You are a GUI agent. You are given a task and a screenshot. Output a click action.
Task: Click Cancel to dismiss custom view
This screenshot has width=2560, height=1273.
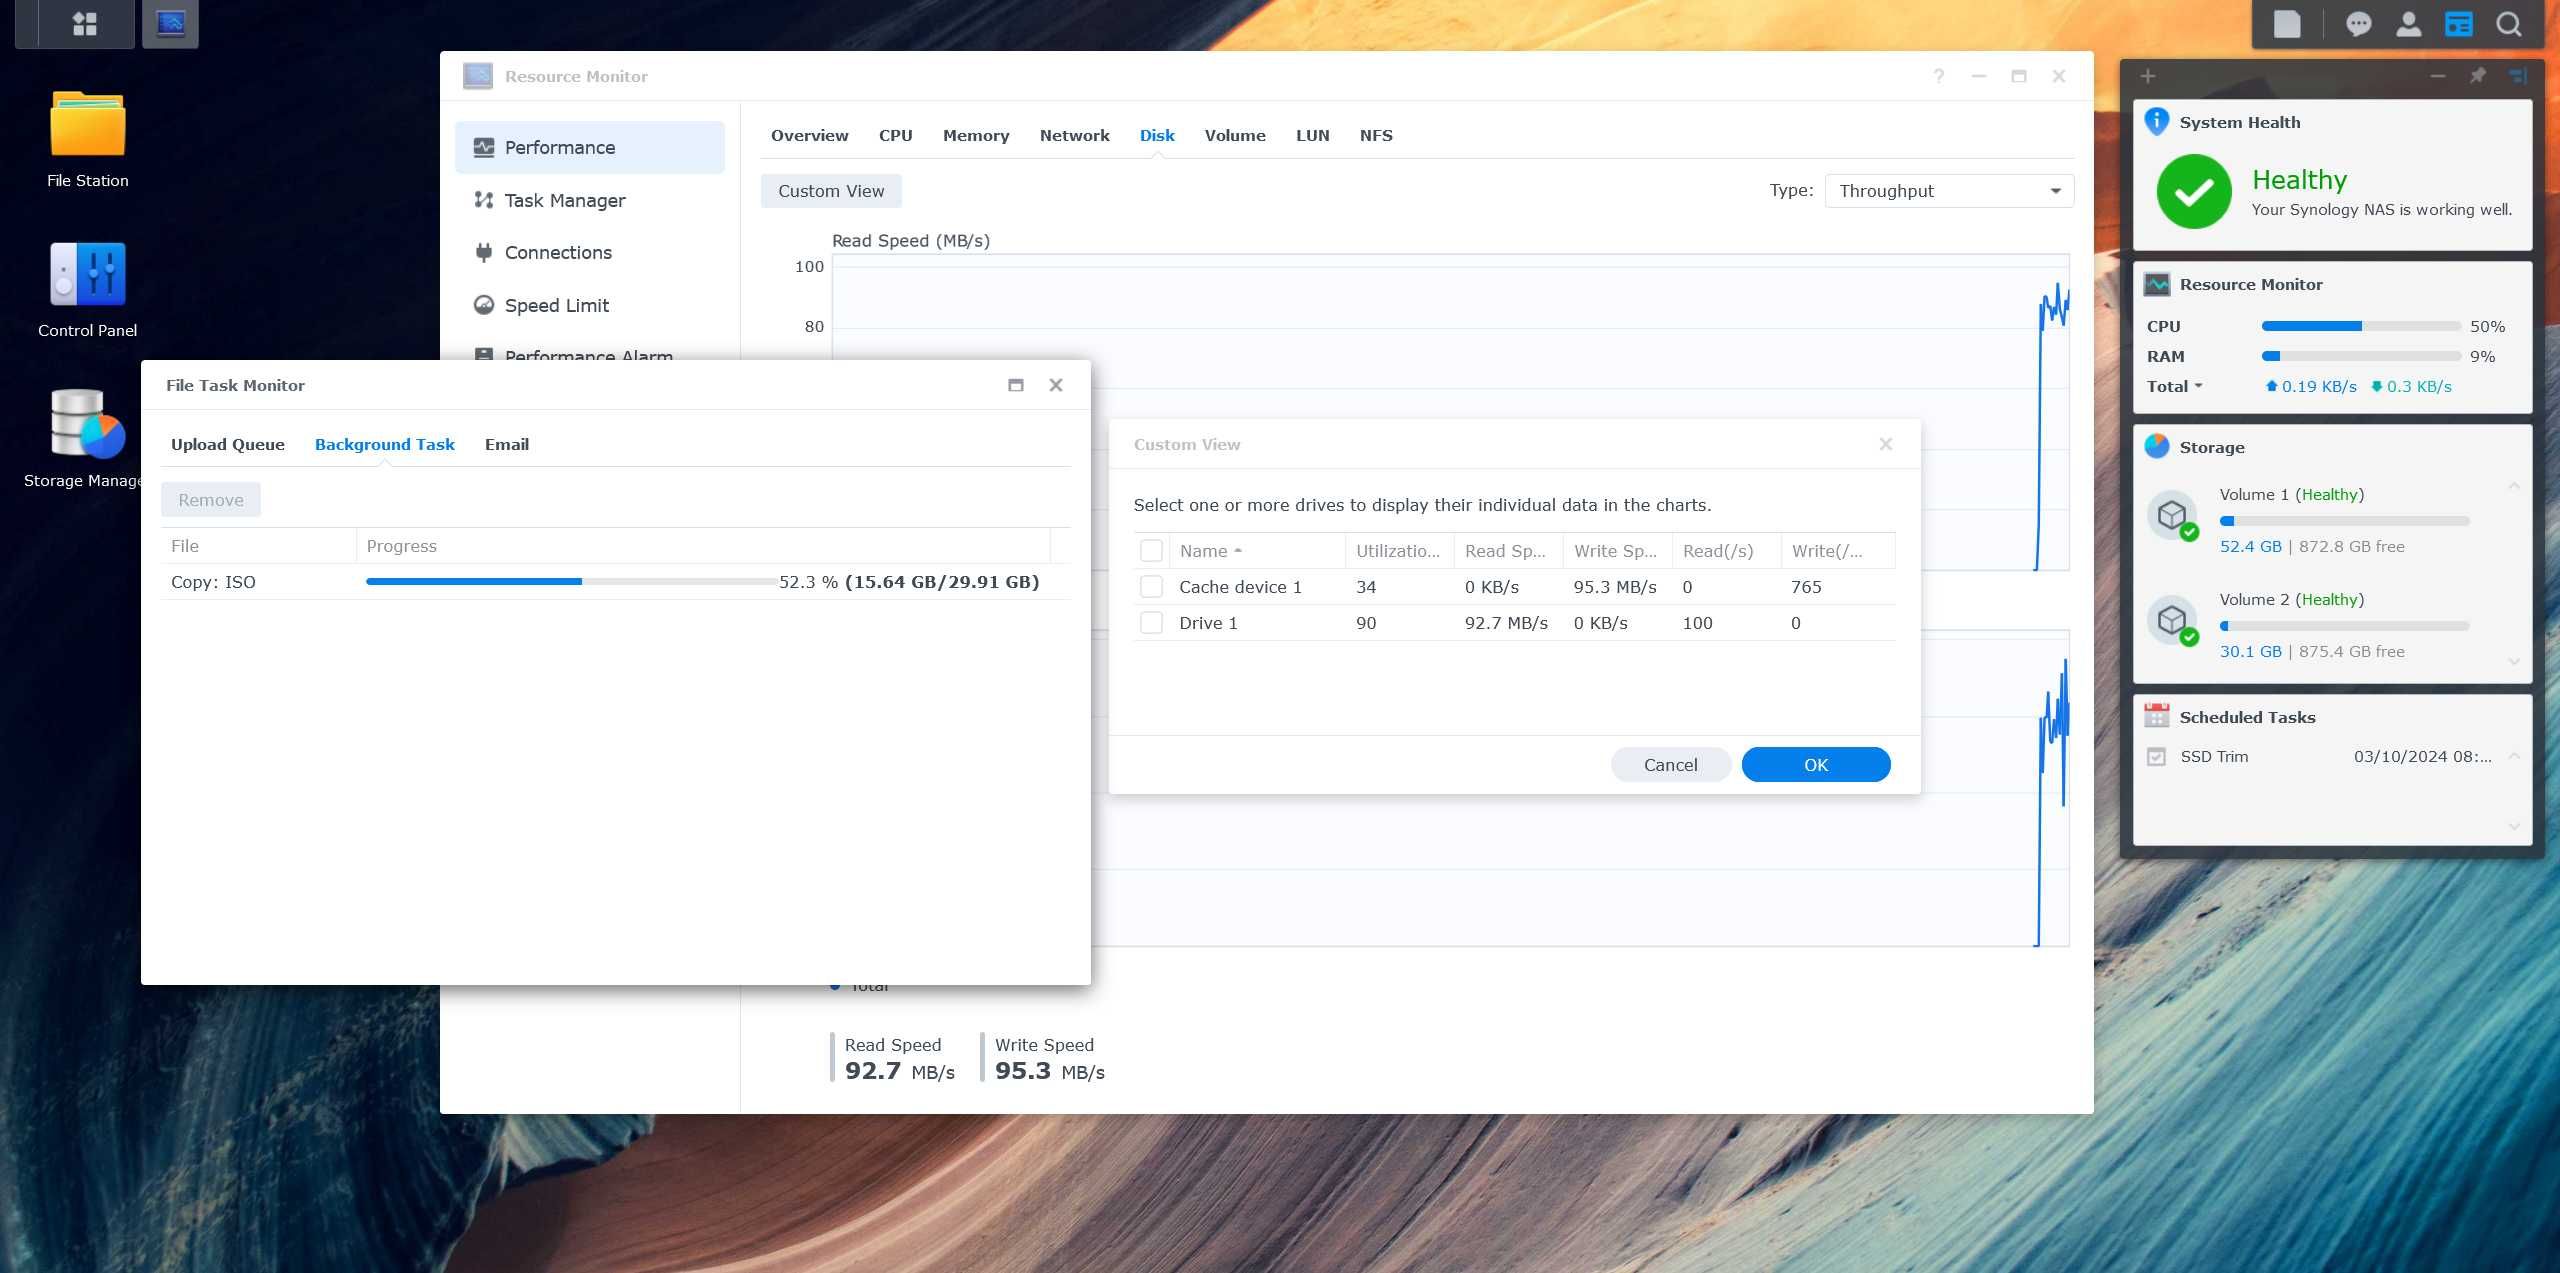click(1670, 764)
